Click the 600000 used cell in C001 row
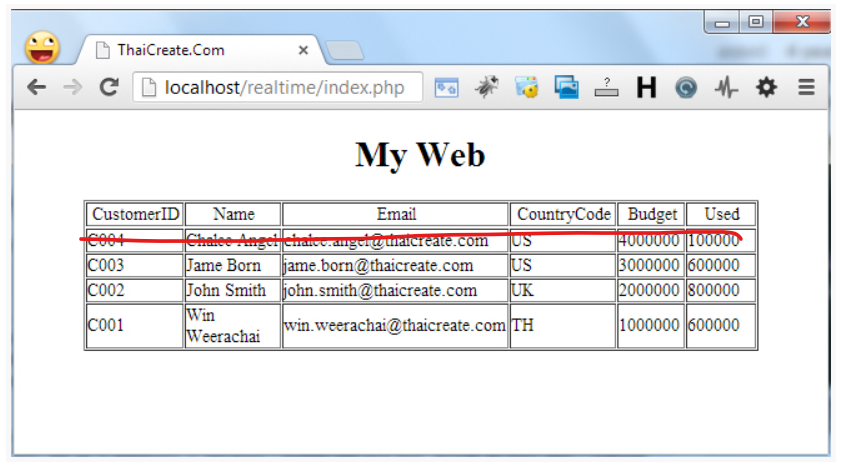This screenshot has height=471, width=852. (721, 325)
